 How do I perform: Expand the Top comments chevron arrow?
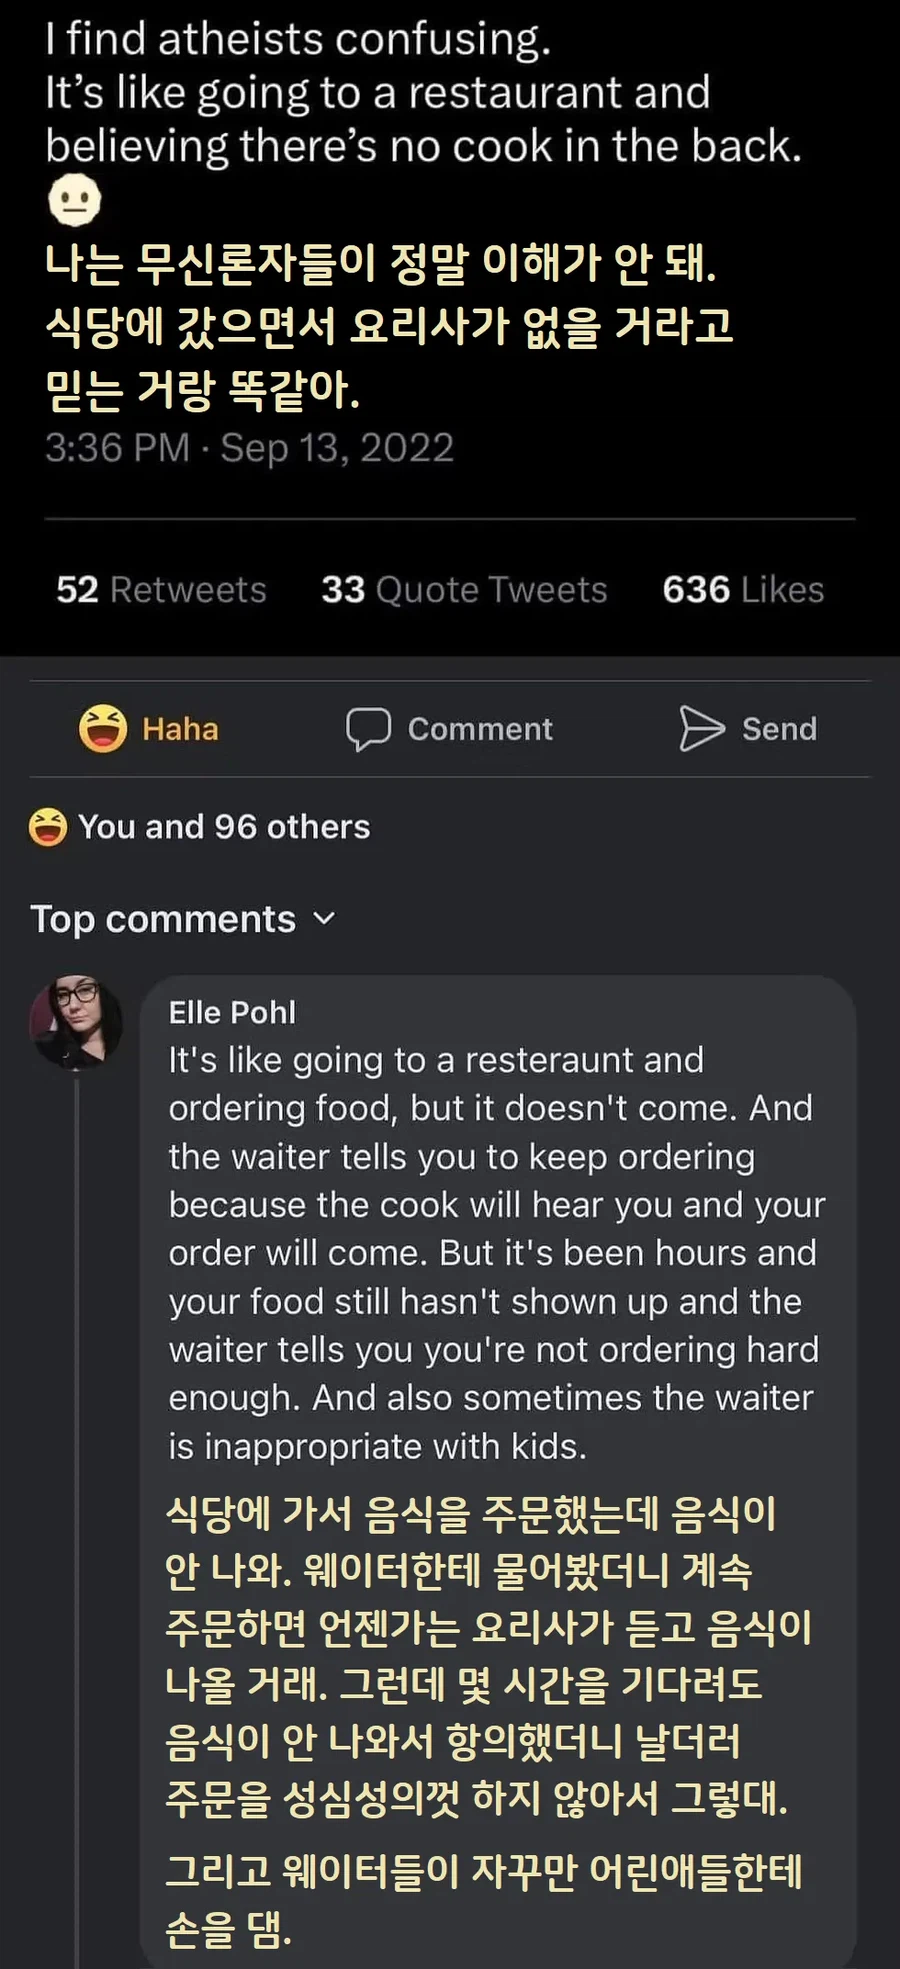(x=324, y=918)
